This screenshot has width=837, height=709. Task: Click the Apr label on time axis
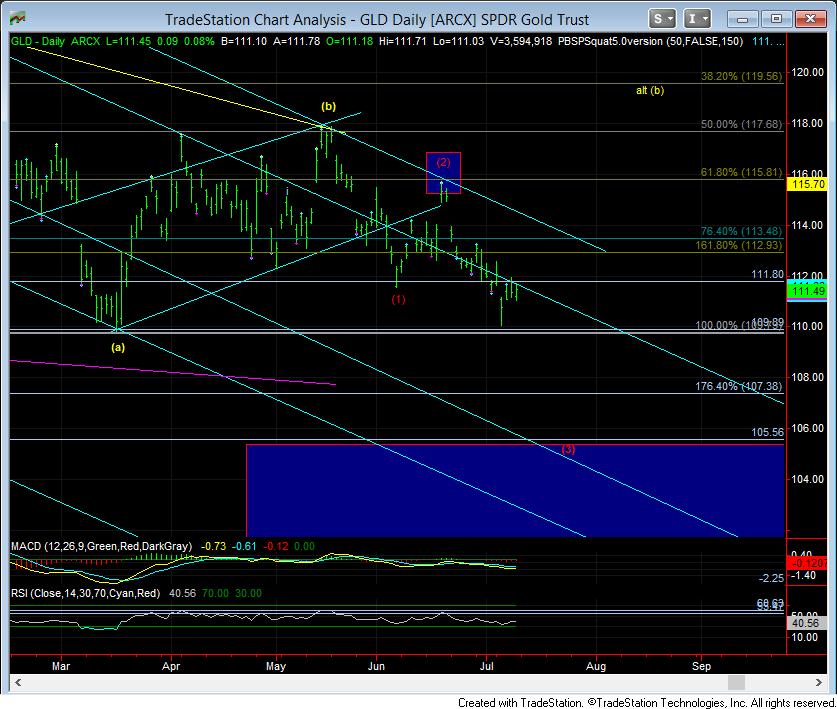point(171,666)
